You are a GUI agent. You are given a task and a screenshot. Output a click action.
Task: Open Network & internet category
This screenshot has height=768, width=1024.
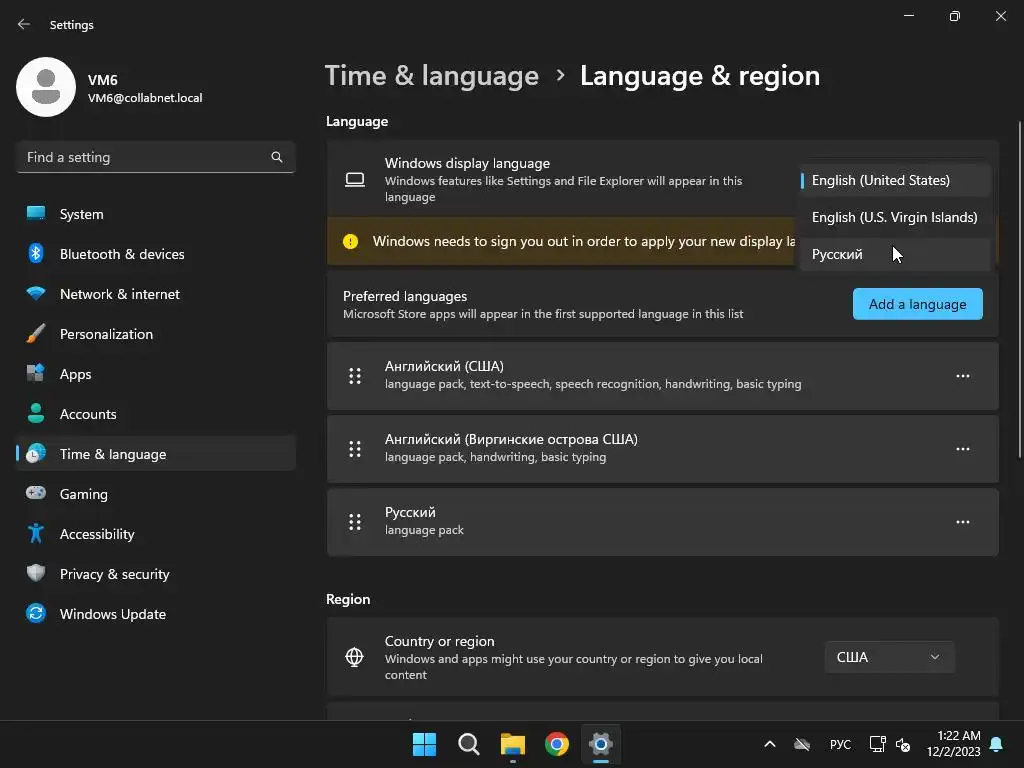[x=155, y=294]
